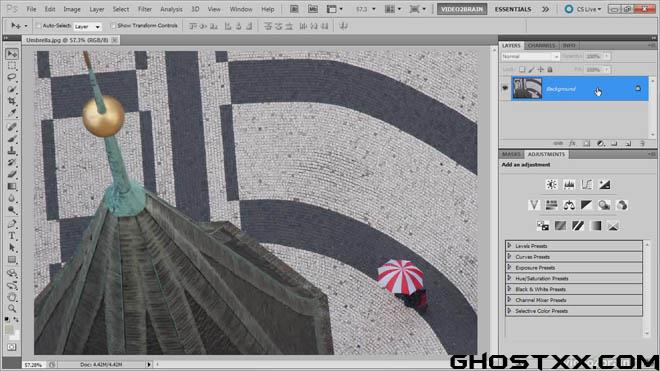Image resolution: width=660 pixels, height=371 pixels.
Task: Expand Hue/Saturation Presets
Action: coord(509,278)
